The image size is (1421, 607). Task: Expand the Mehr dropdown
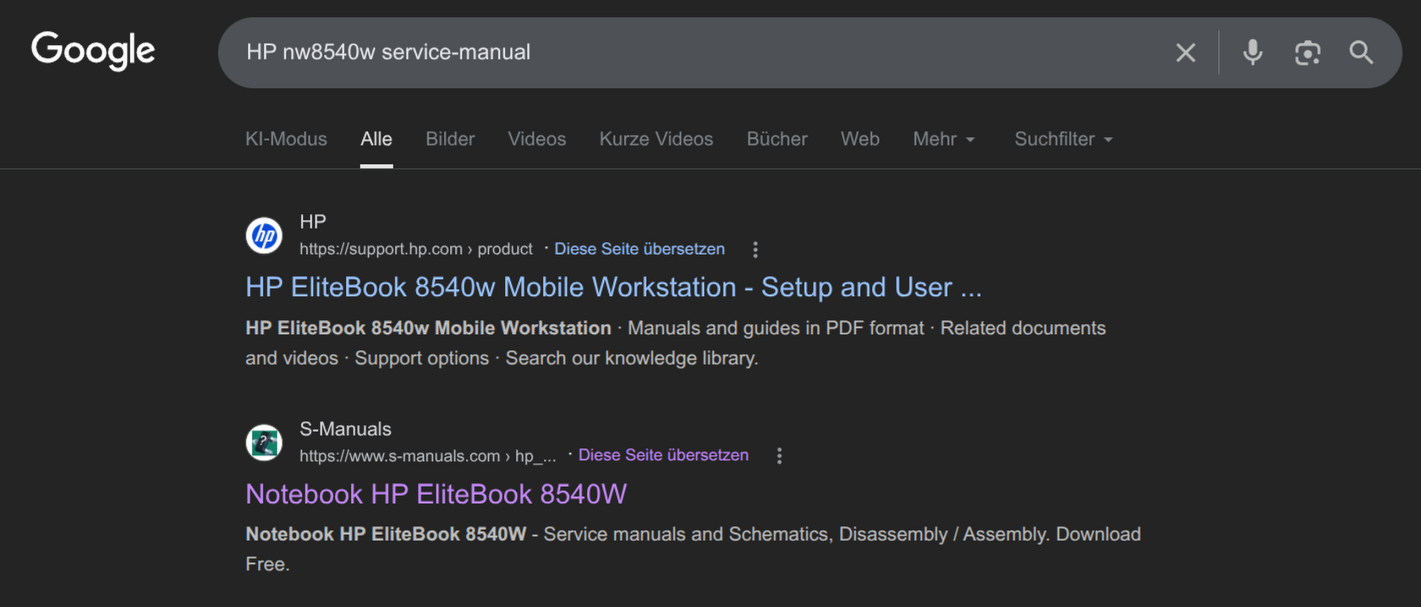[943, 139]
